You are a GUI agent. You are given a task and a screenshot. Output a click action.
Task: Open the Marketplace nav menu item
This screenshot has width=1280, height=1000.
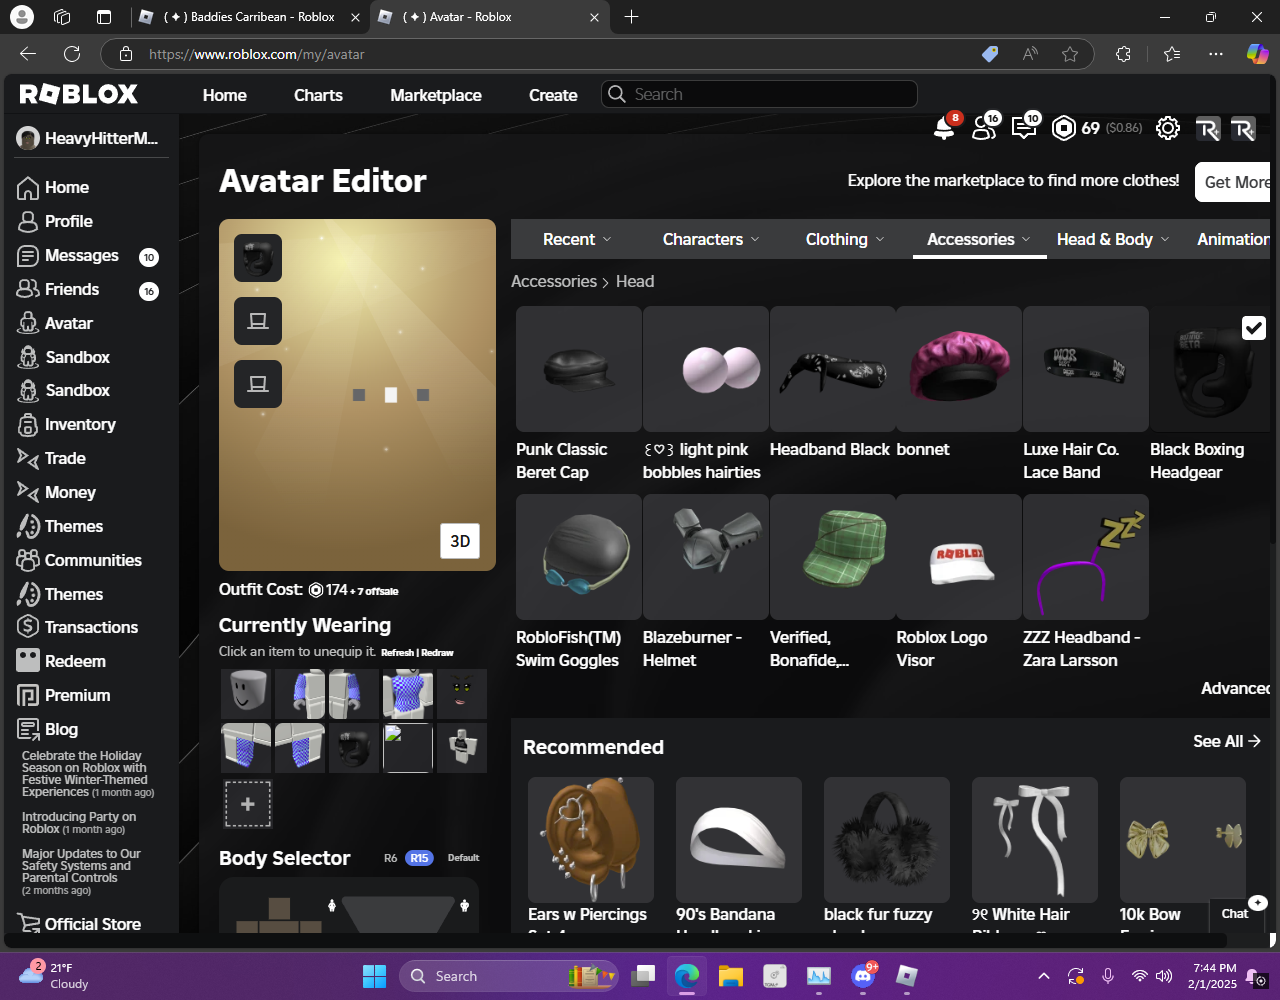point(436,95)
